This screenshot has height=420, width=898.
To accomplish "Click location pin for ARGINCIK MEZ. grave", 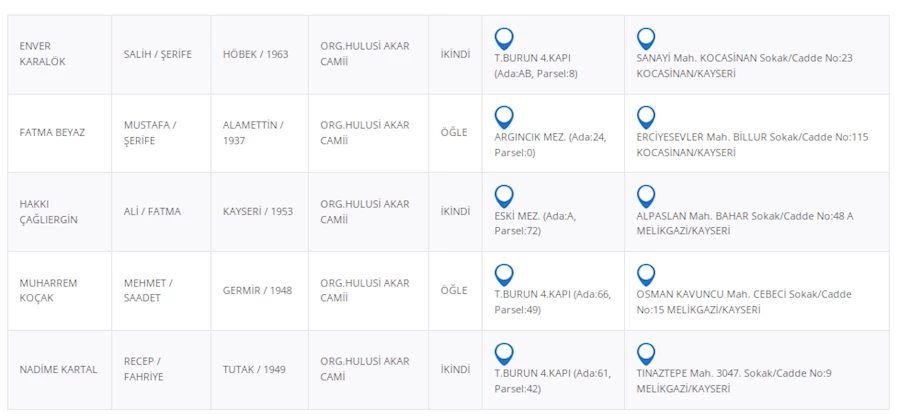I will pyautogui.click(x=504, y=117).
